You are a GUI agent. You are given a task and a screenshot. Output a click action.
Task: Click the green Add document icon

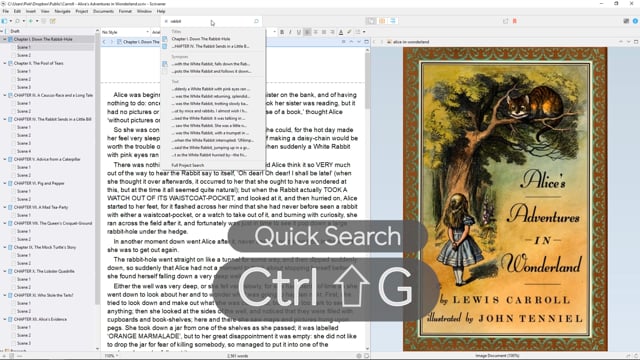click(x=31, y=21)
